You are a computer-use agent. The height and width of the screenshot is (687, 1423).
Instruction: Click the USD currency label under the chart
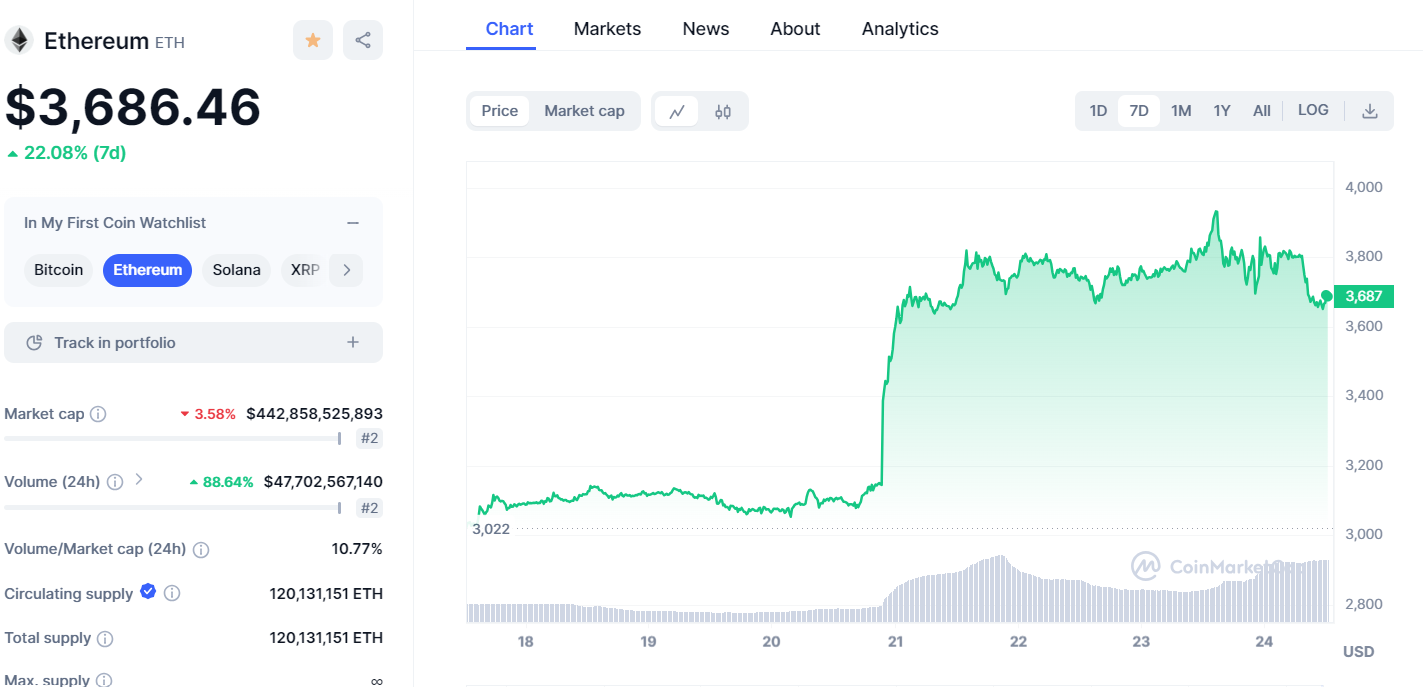1358,652
